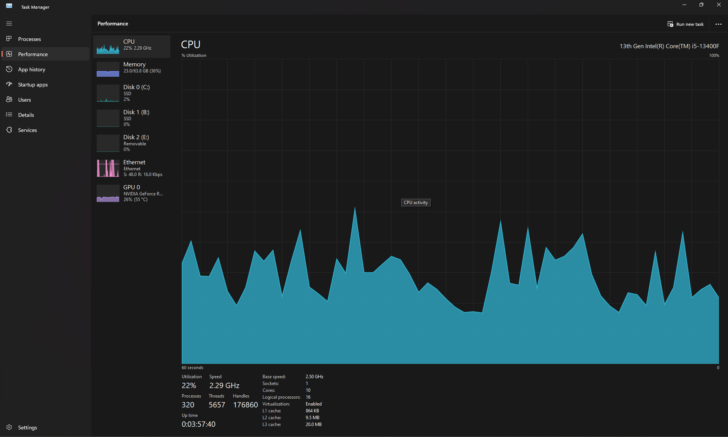Select the CPU performance graph entry
Viewport: 728px width, 437px height.
[132, 45]
